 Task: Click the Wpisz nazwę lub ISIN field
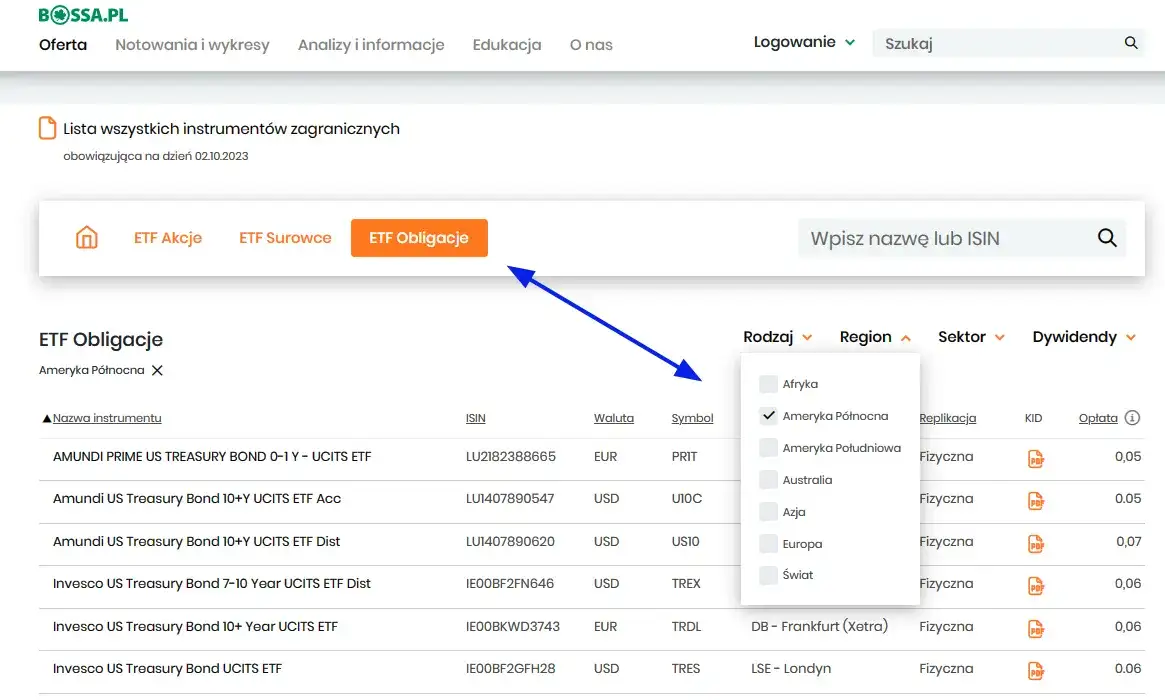click(940, 238)
